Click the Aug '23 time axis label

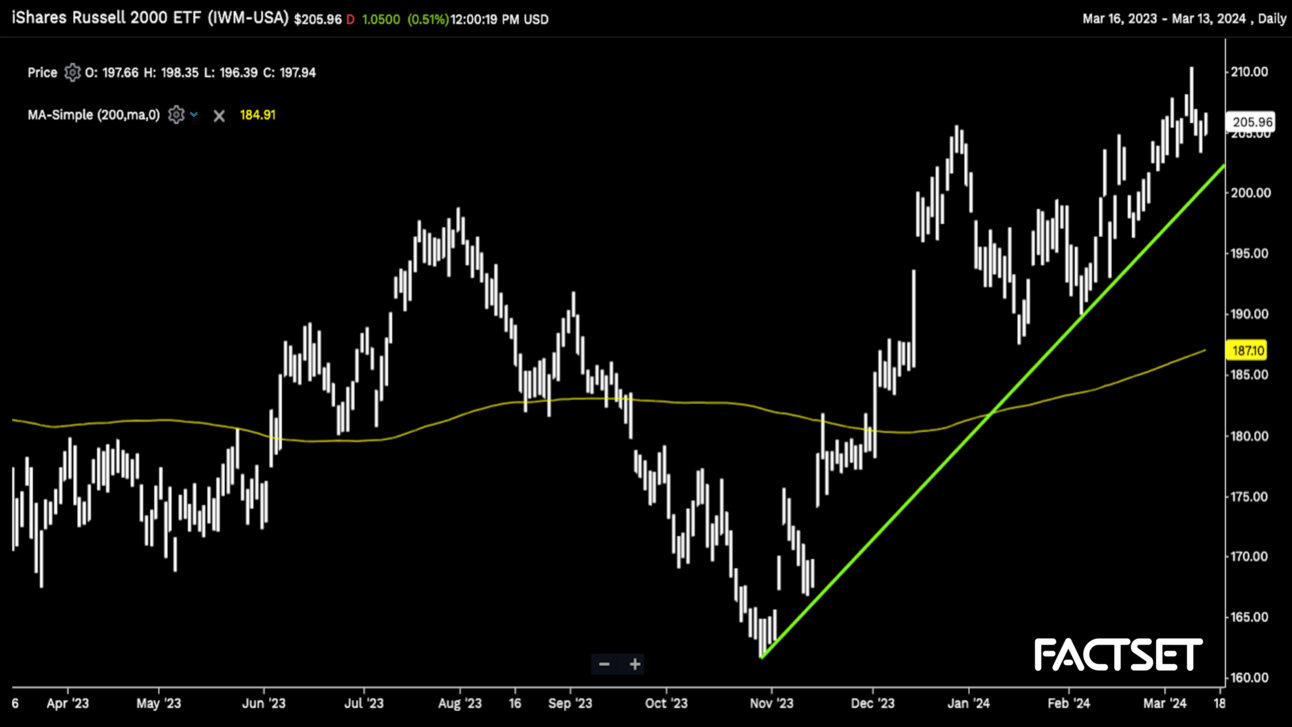click(x=462, y=703)
